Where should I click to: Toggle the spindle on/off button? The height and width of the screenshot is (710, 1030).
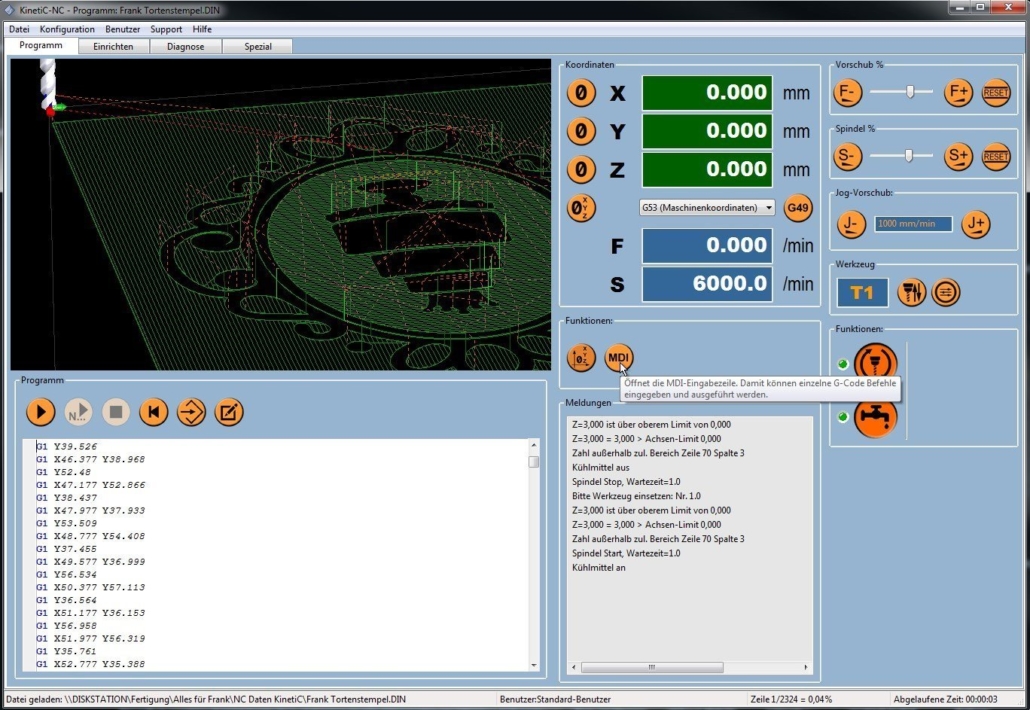pyautogui.click(x=875, y=362)
